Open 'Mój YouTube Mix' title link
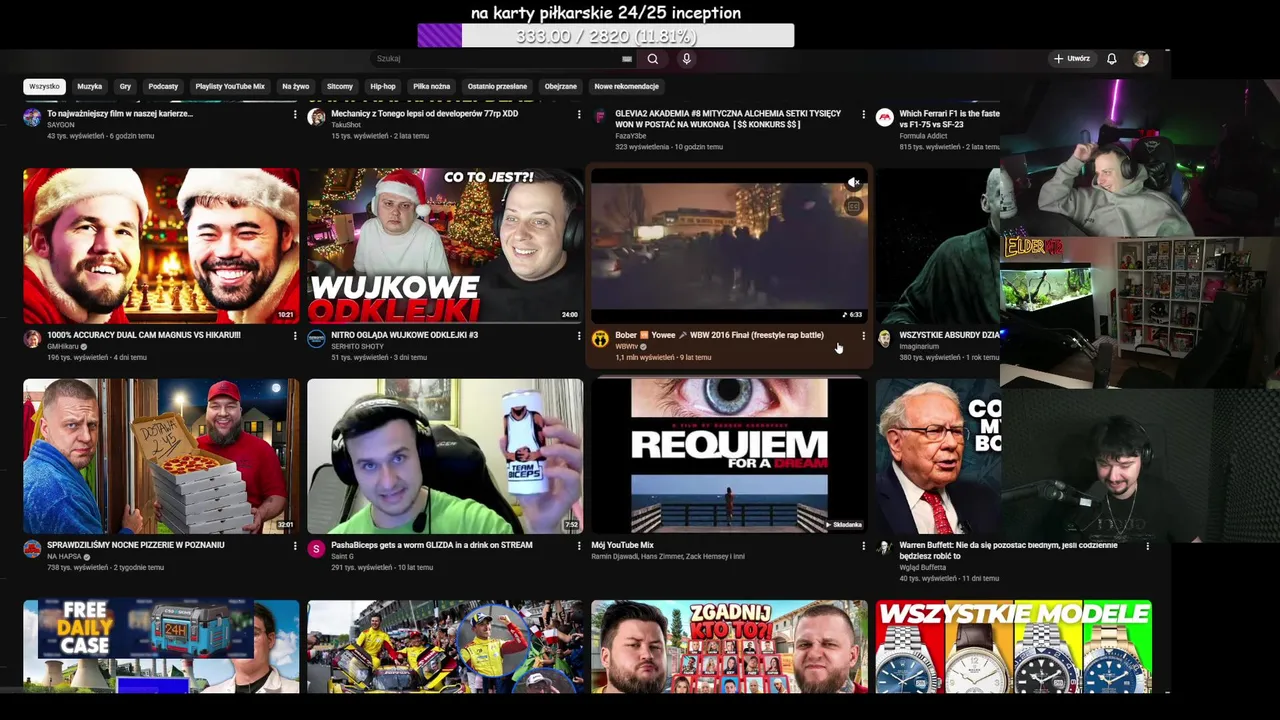Screen dimensions: 1280x720 (x=622, y=545)
